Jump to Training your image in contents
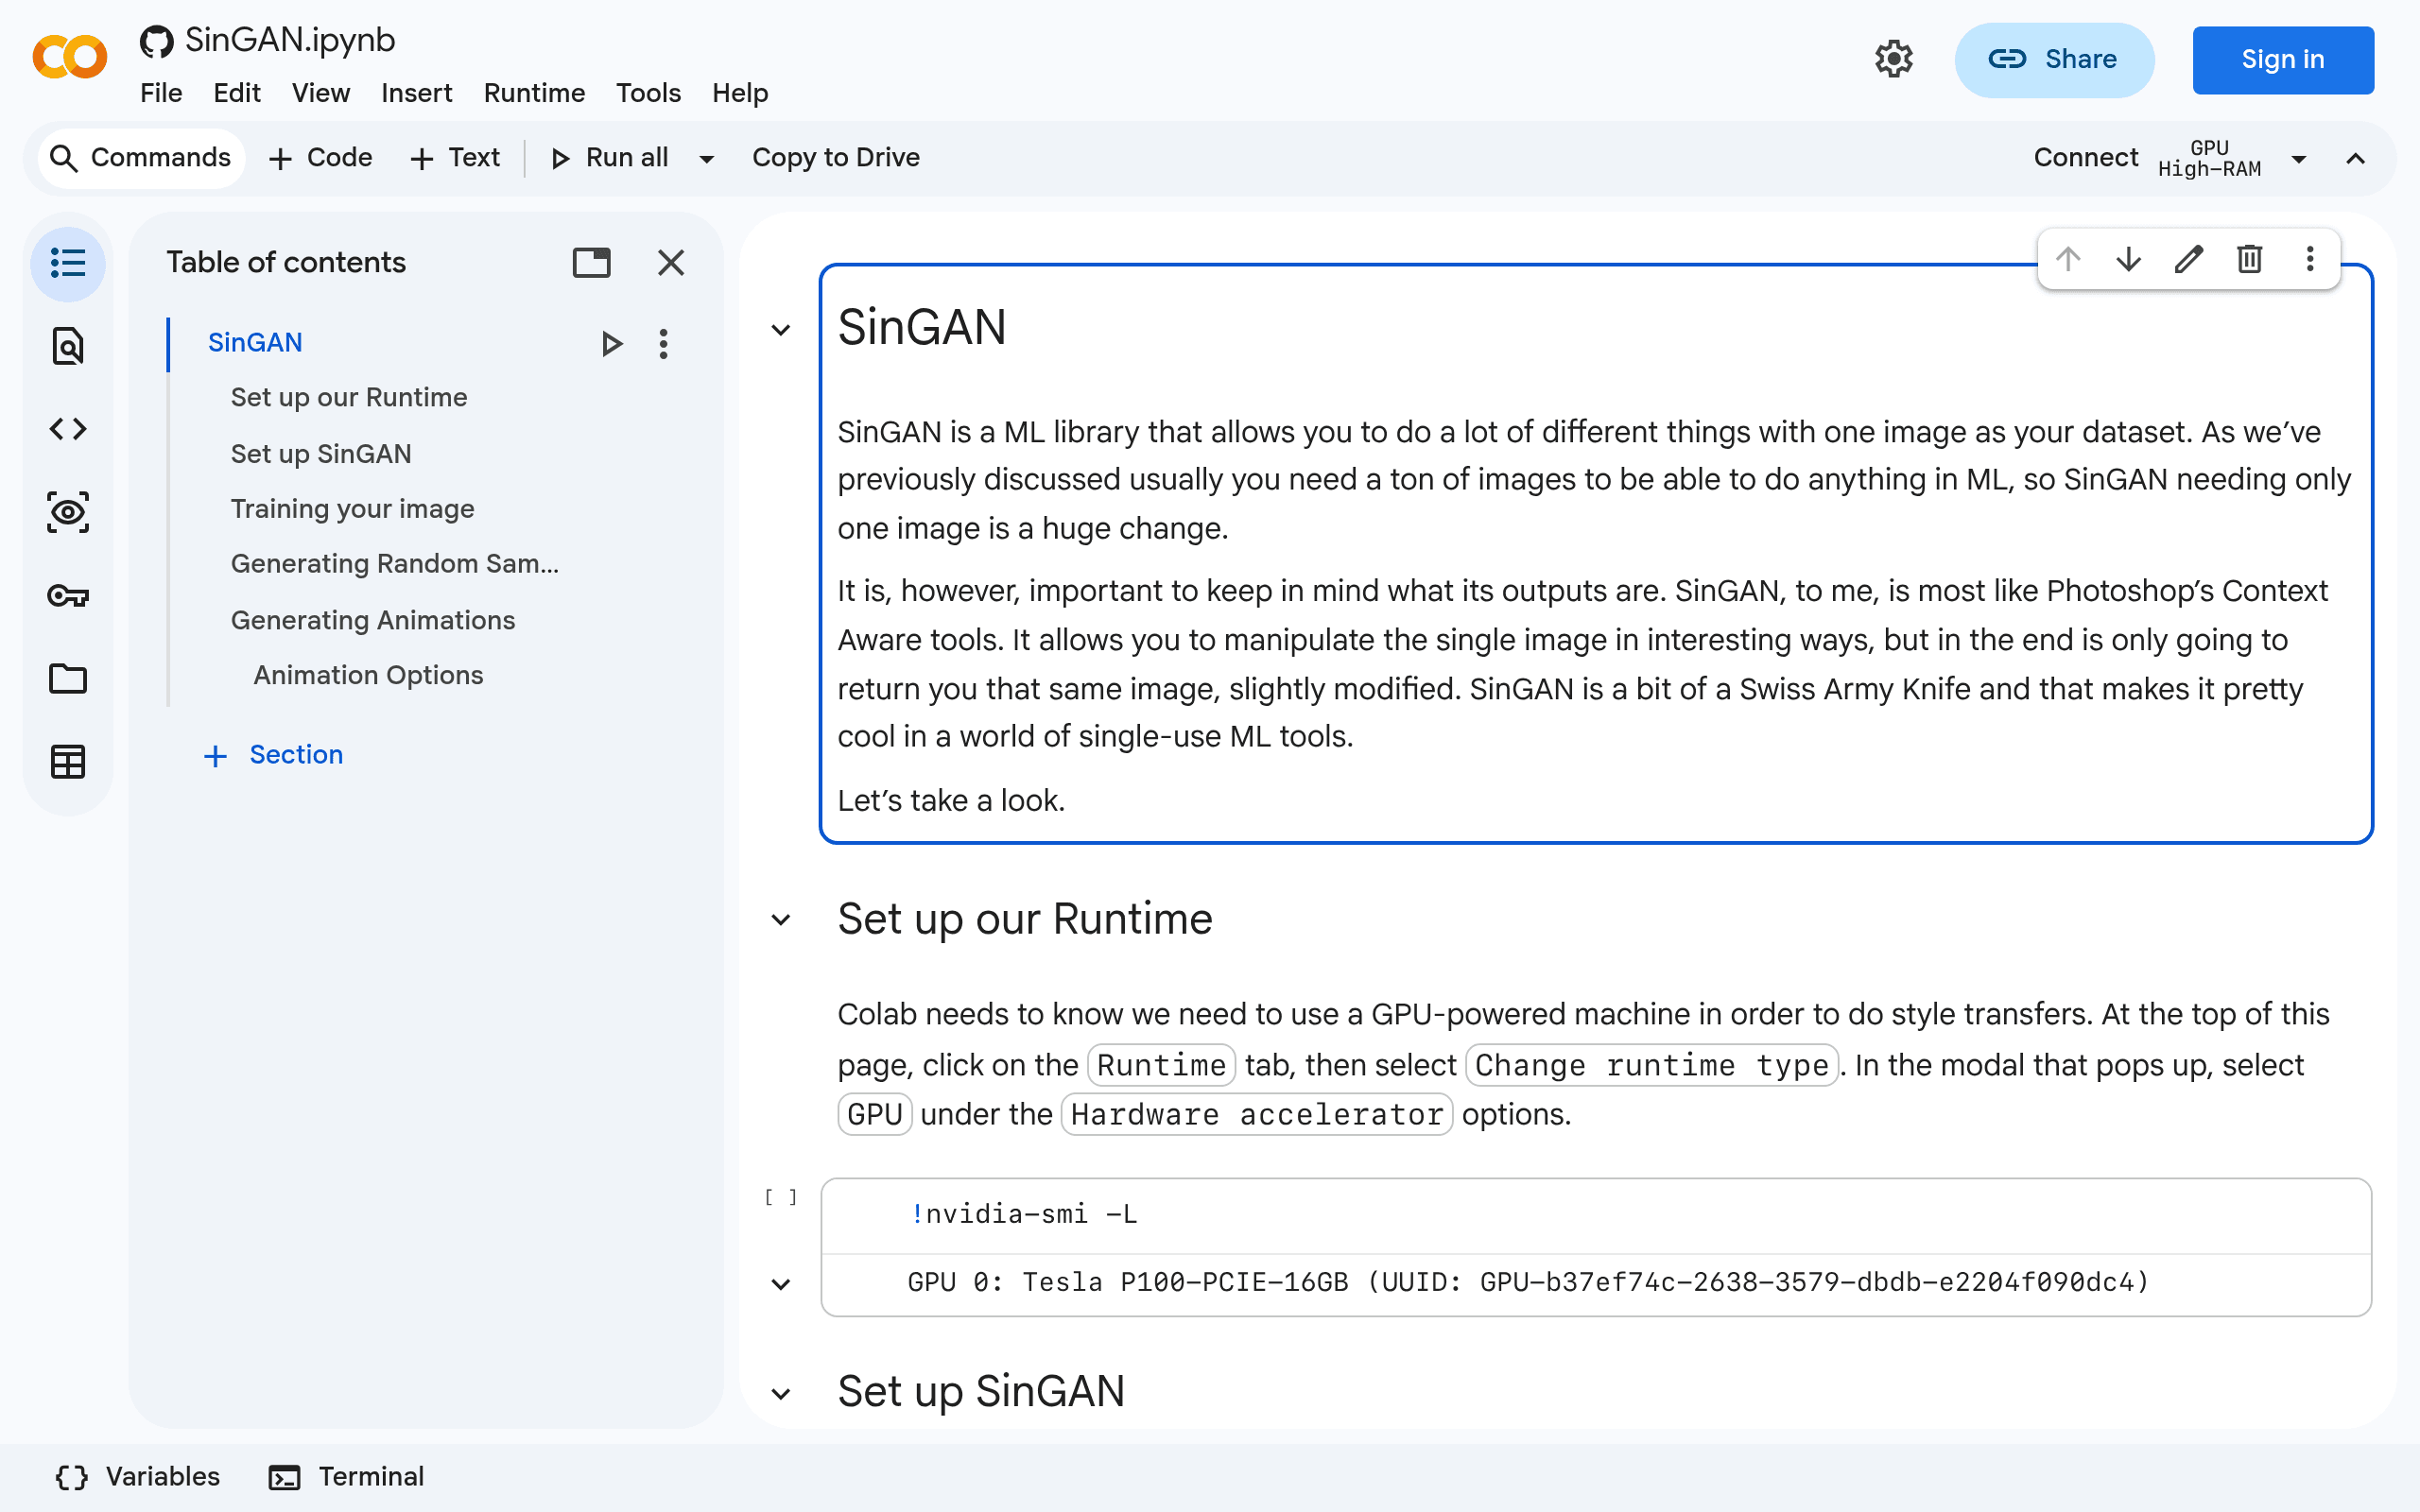The height and width of the screenshot is (1512, 2420). coord(352,509)
